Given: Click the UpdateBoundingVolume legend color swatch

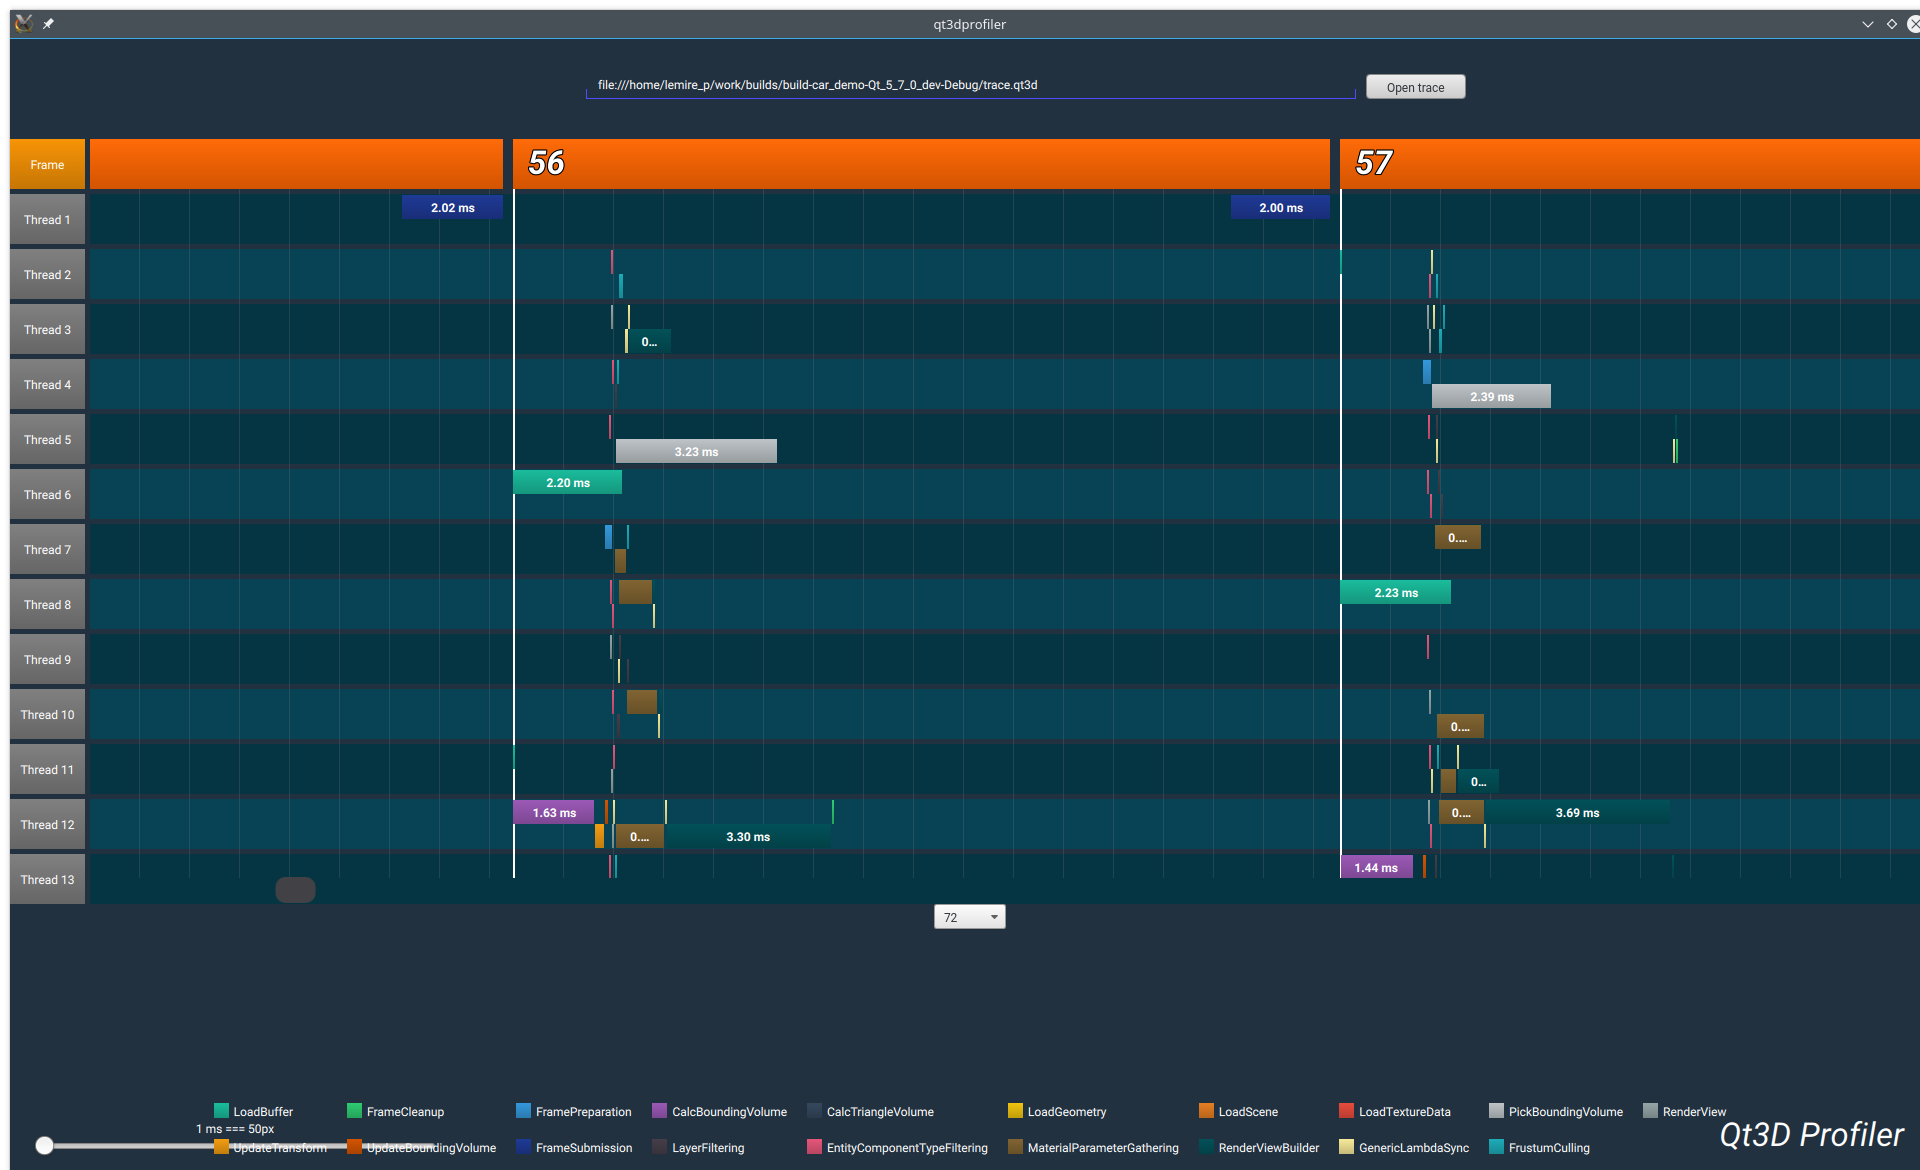Looking at the screenshot, I should (x=354, y=1147).
